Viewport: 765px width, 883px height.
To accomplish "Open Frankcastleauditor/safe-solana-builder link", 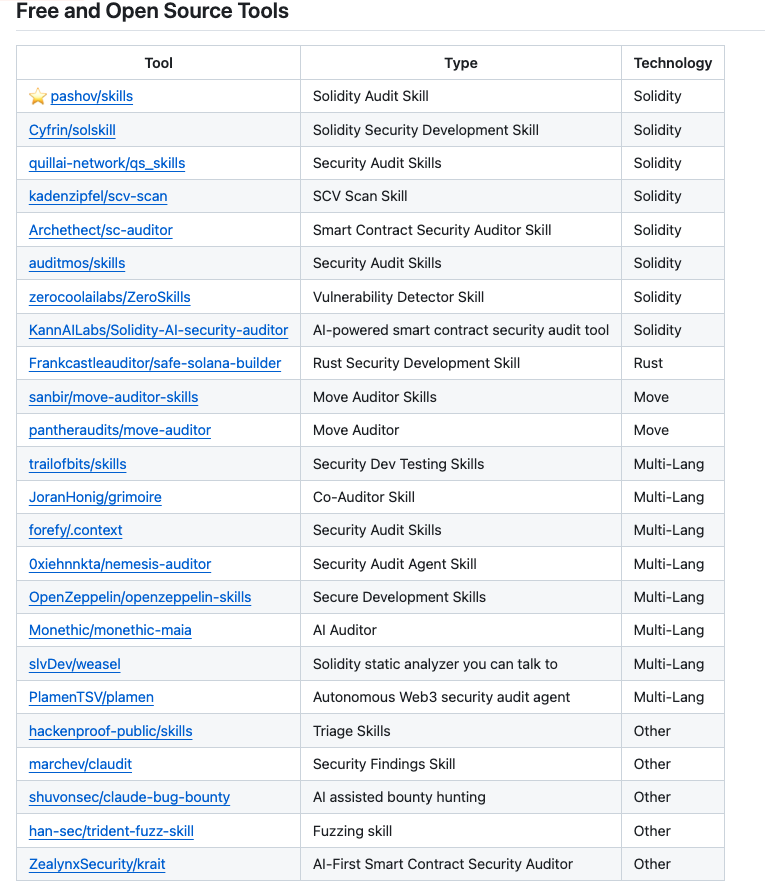I will click(155, 364).
